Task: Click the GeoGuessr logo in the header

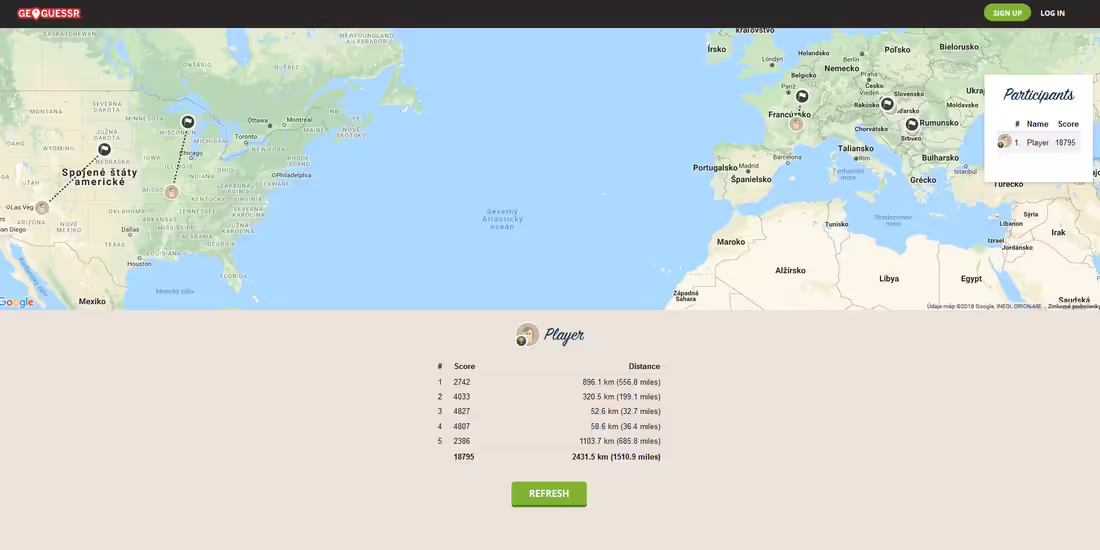Action: [49, 13]
